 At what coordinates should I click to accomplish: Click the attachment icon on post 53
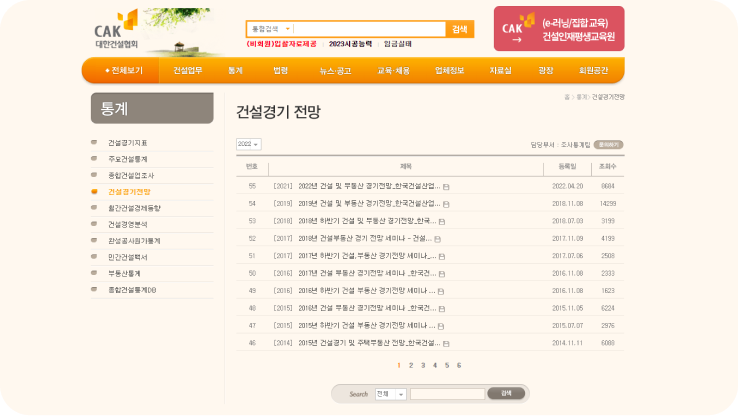441,221
